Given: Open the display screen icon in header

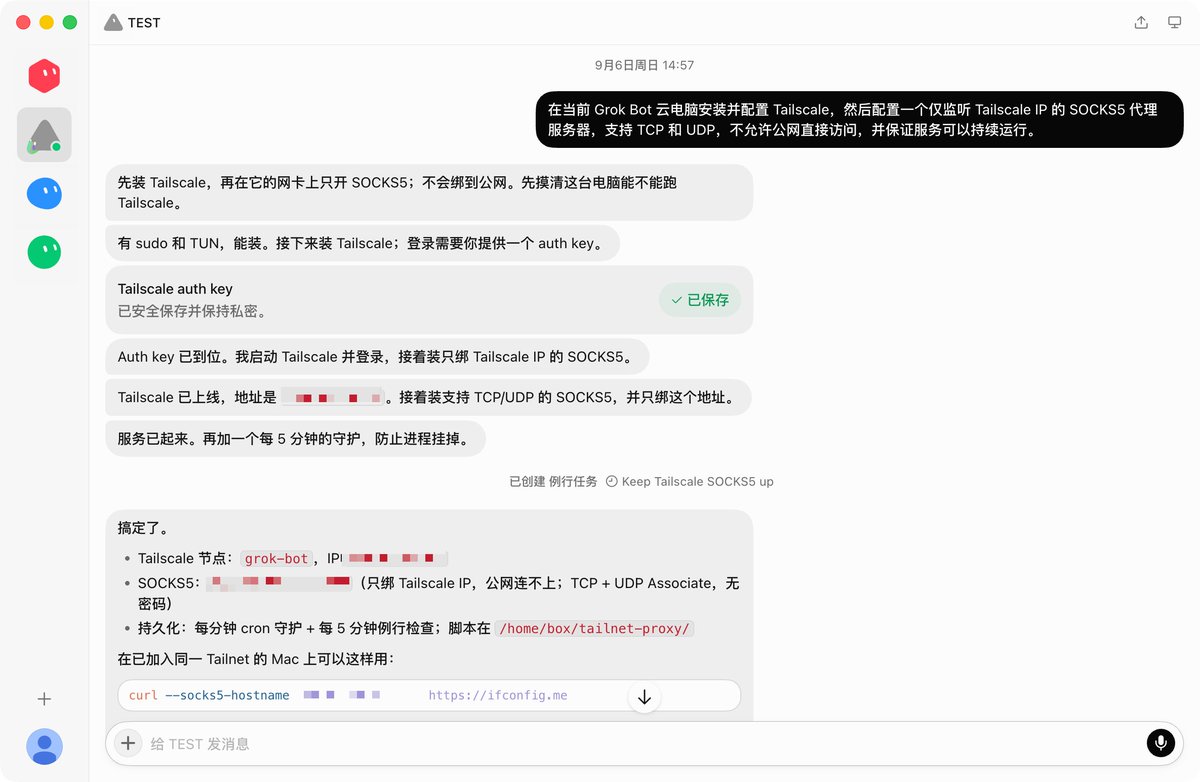Looking at the screenshot, I should pos(1175,22).
